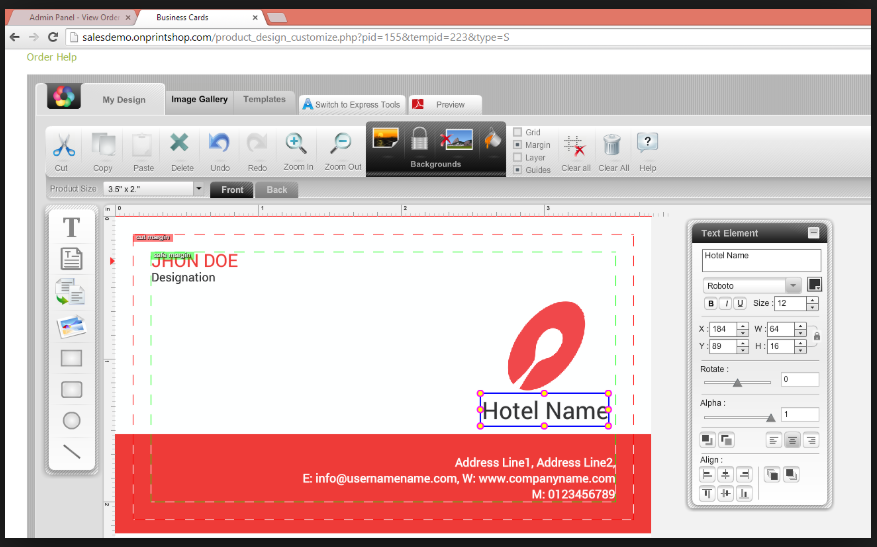Screen dimensions: 877x547
Task: Switch to the Back side
Action: point(276,190)
